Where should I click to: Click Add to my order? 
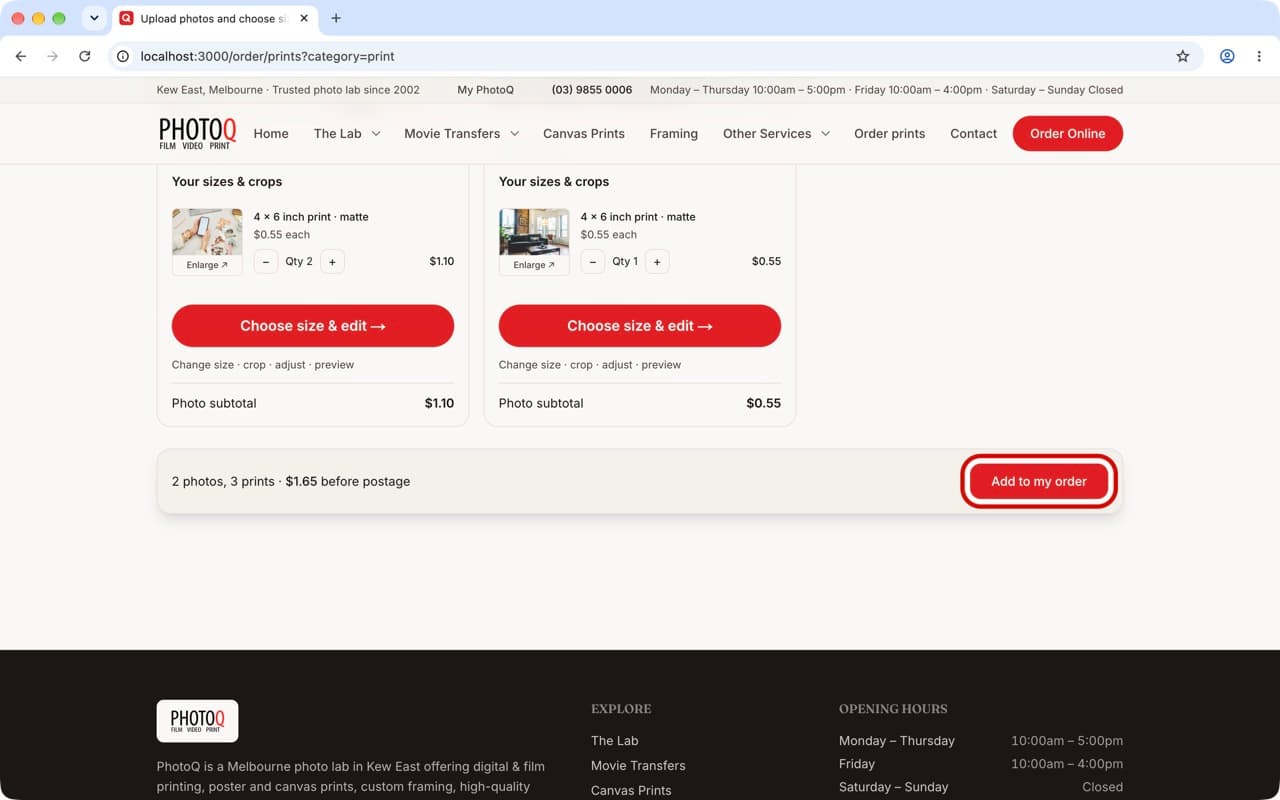[1039, 481]
